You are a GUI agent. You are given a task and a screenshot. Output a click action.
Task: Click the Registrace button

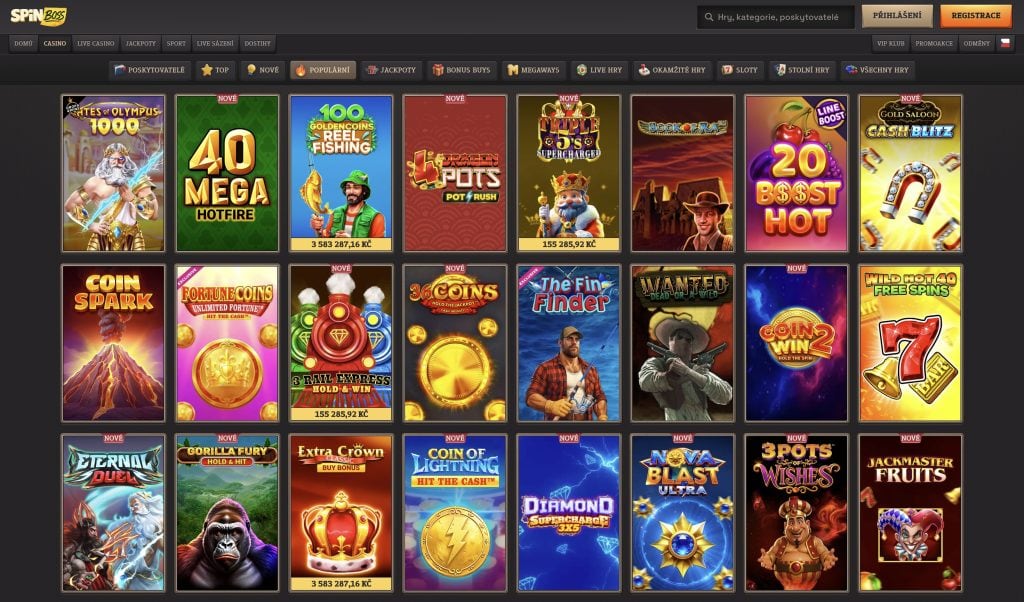click(976, 16)
